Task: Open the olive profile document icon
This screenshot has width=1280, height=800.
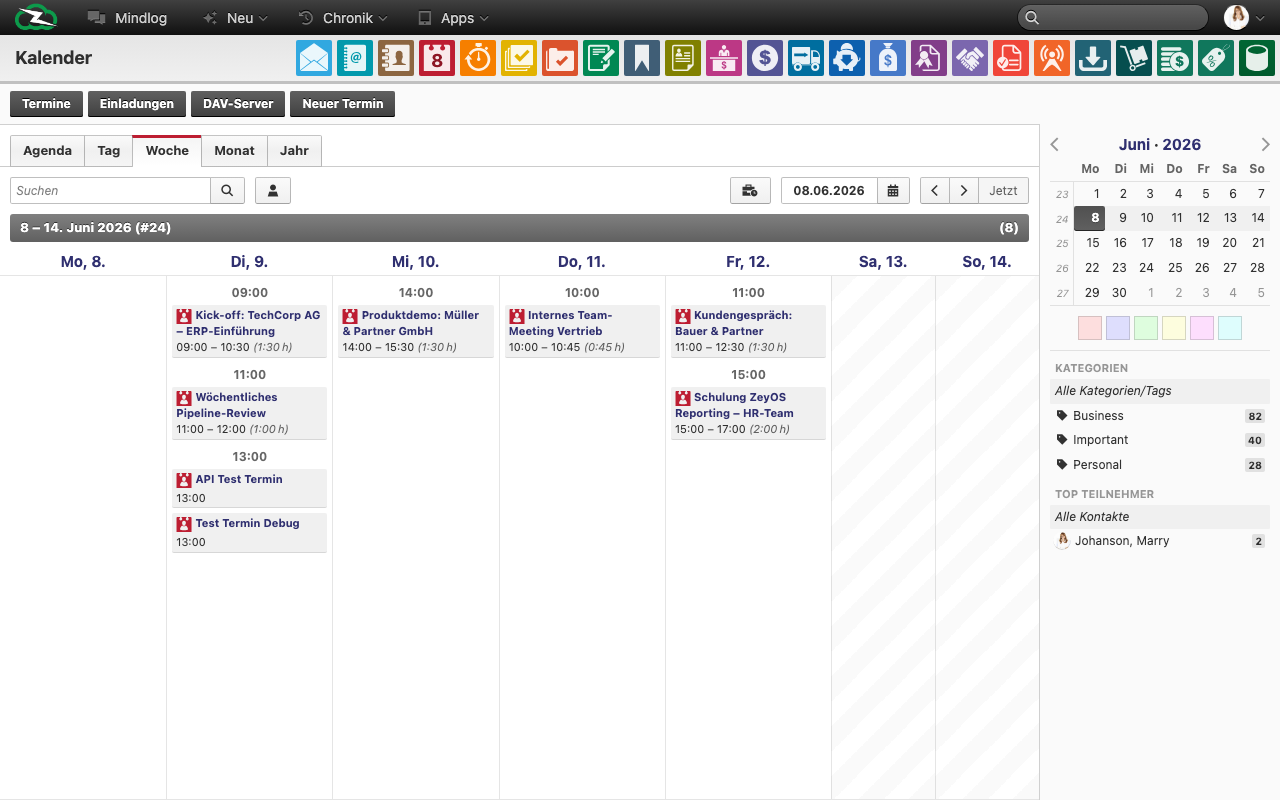Action: 683,58
